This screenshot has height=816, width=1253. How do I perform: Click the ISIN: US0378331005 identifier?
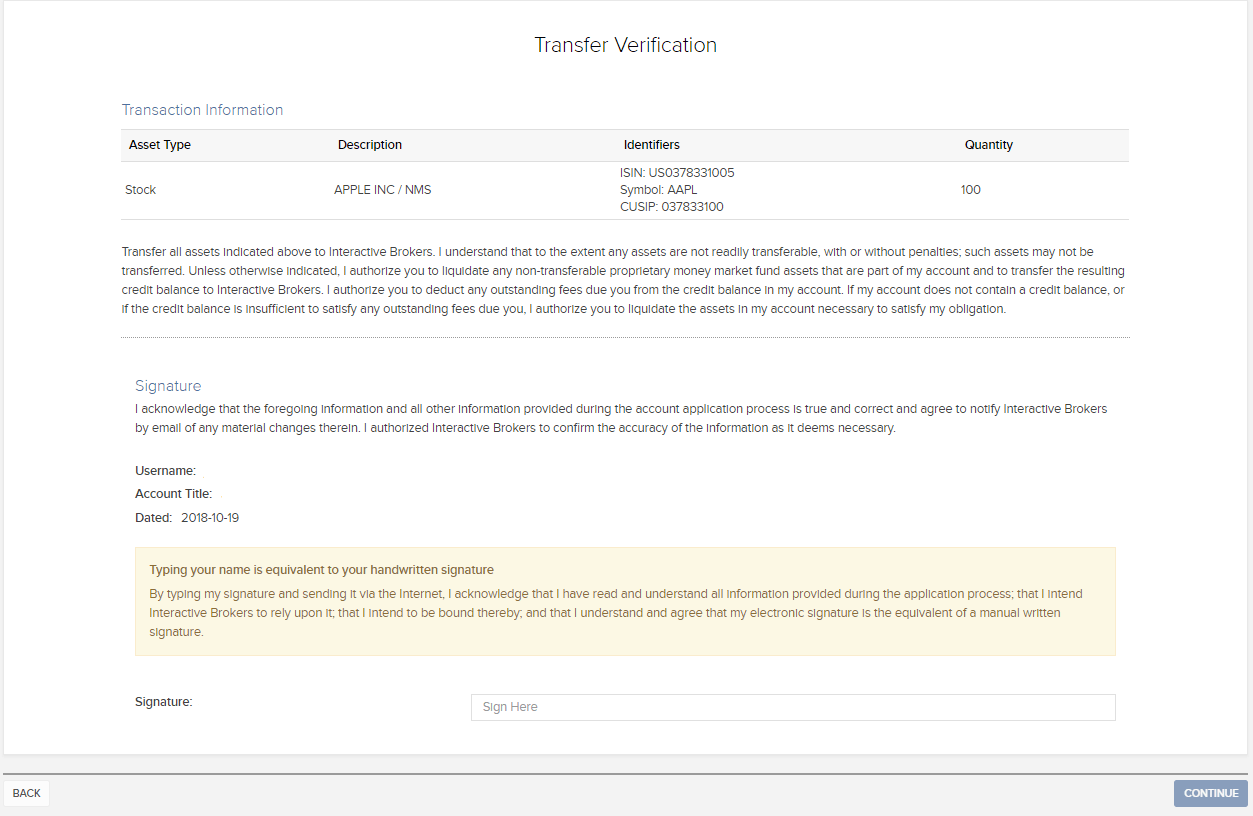pos(677,173)
